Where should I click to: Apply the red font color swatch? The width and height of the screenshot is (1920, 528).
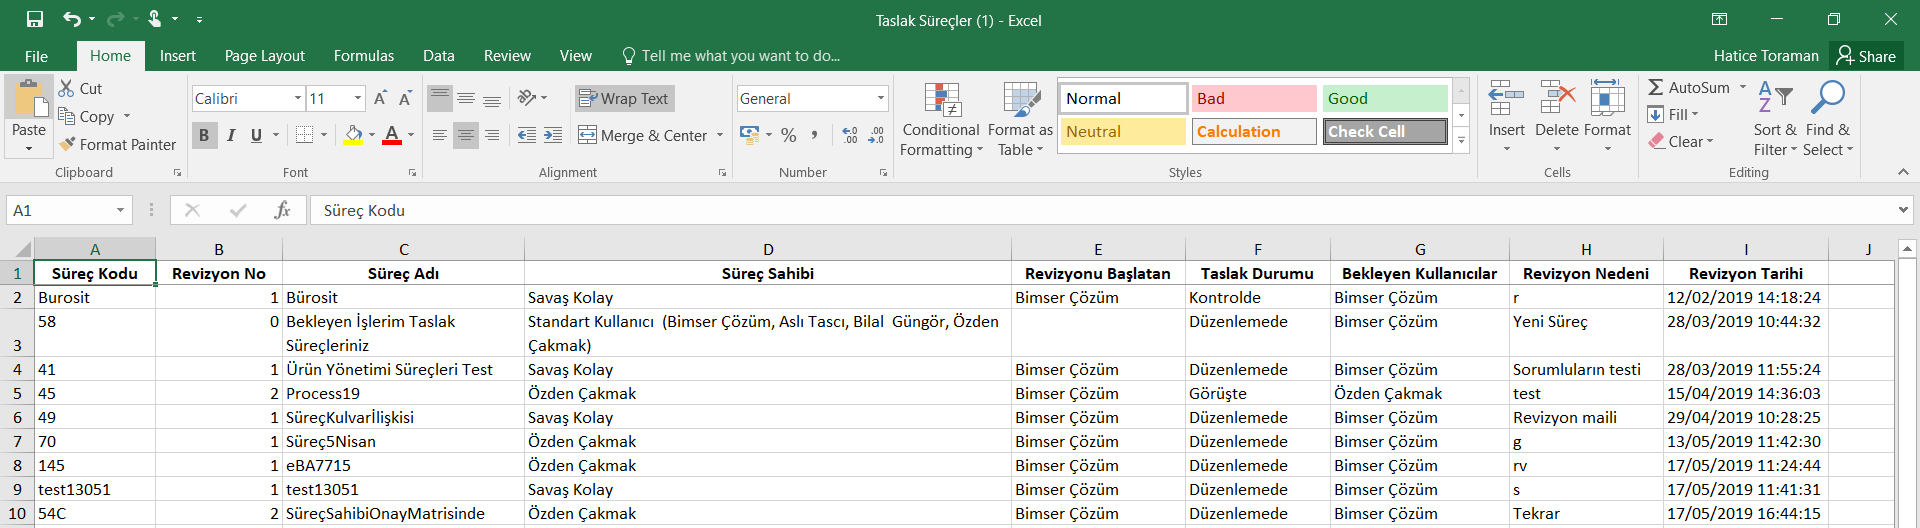click(391, 135)
